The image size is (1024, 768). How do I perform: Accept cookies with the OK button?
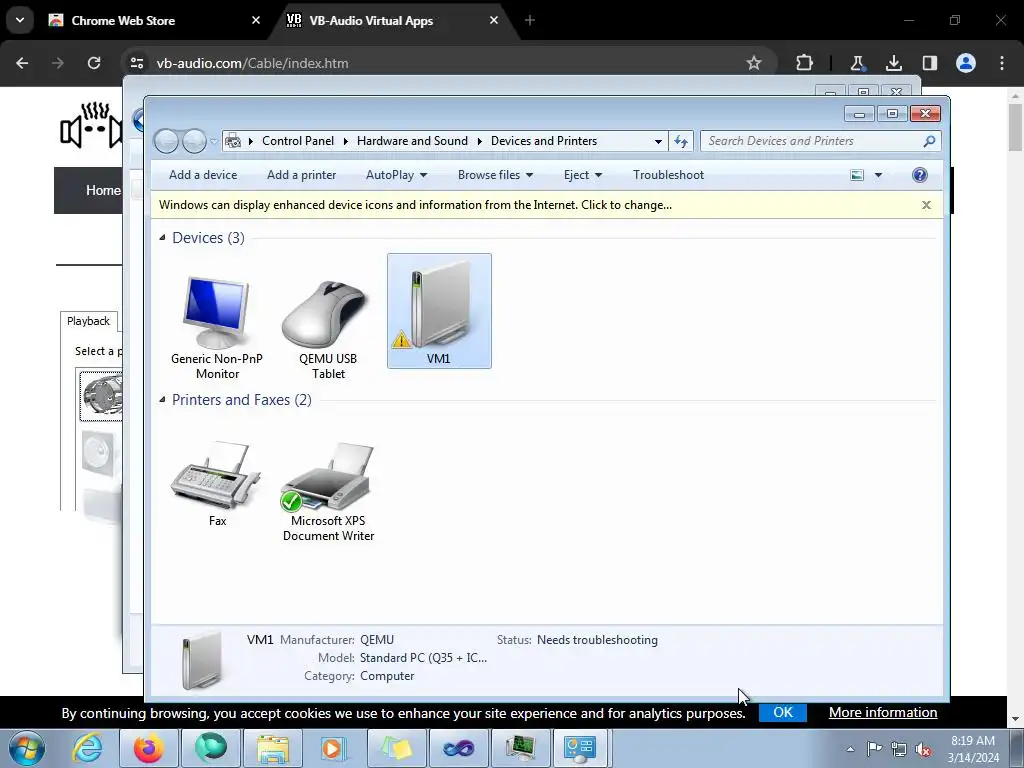click(x=783, y=712)
